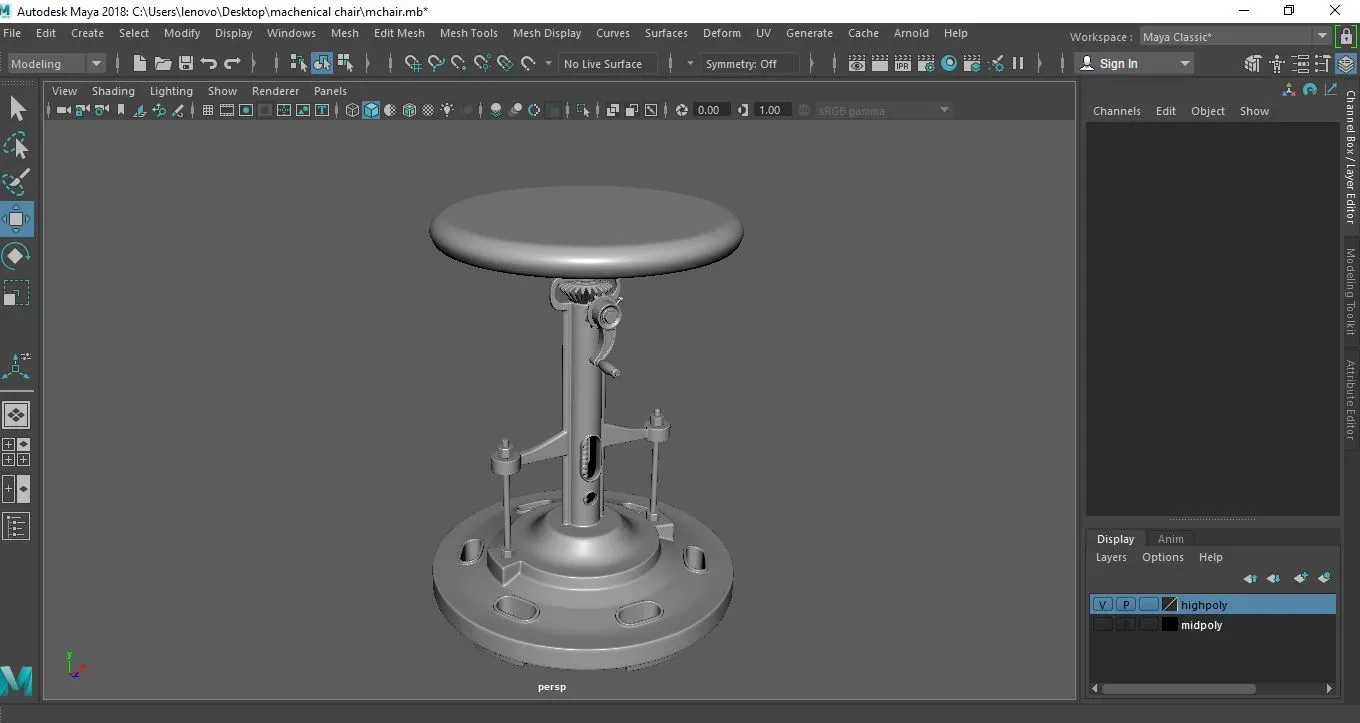Click the New Scene icon
The width and height of the screenshot is (1360, 723).
(x=139, y=63)
